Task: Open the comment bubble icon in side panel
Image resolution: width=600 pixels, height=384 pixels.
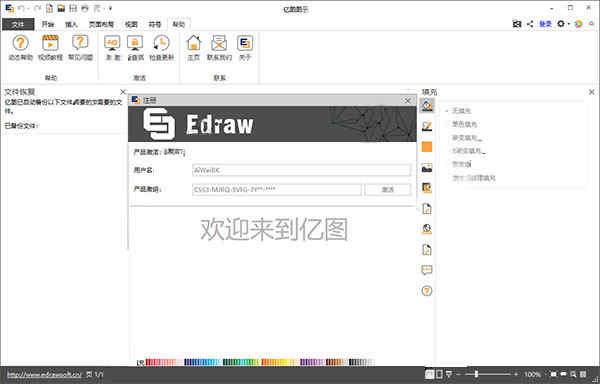Action: 427,270
